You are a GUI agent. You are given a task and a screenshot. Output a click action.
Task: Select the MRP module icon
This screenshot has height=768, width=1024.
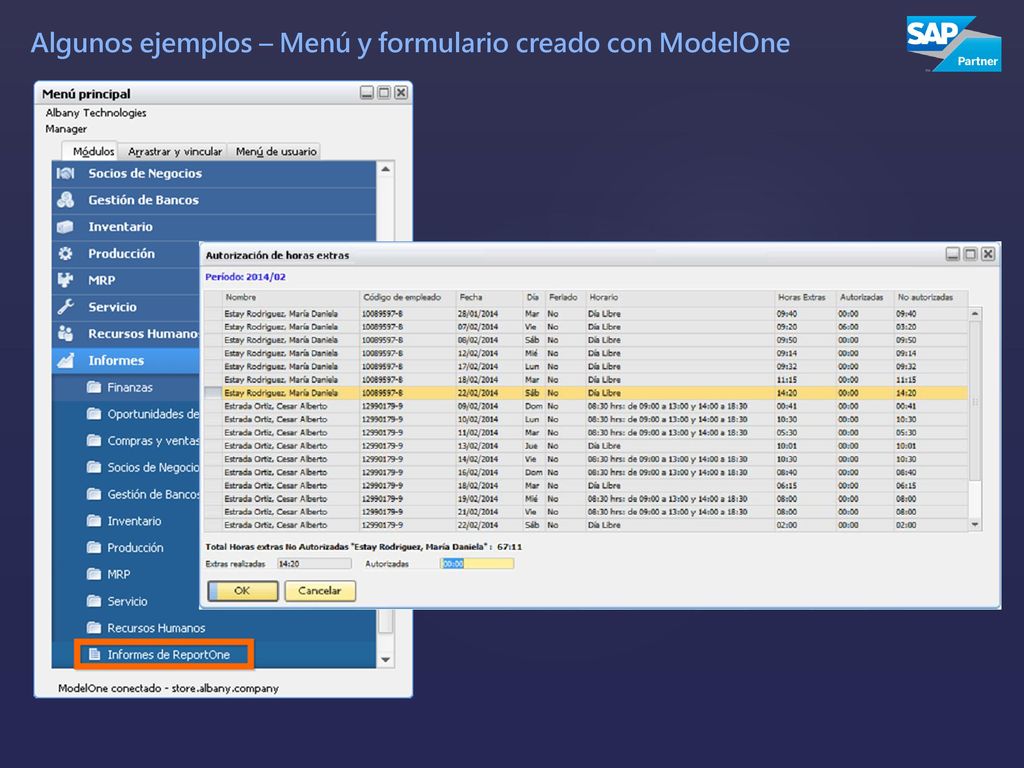tap(65, 280)
